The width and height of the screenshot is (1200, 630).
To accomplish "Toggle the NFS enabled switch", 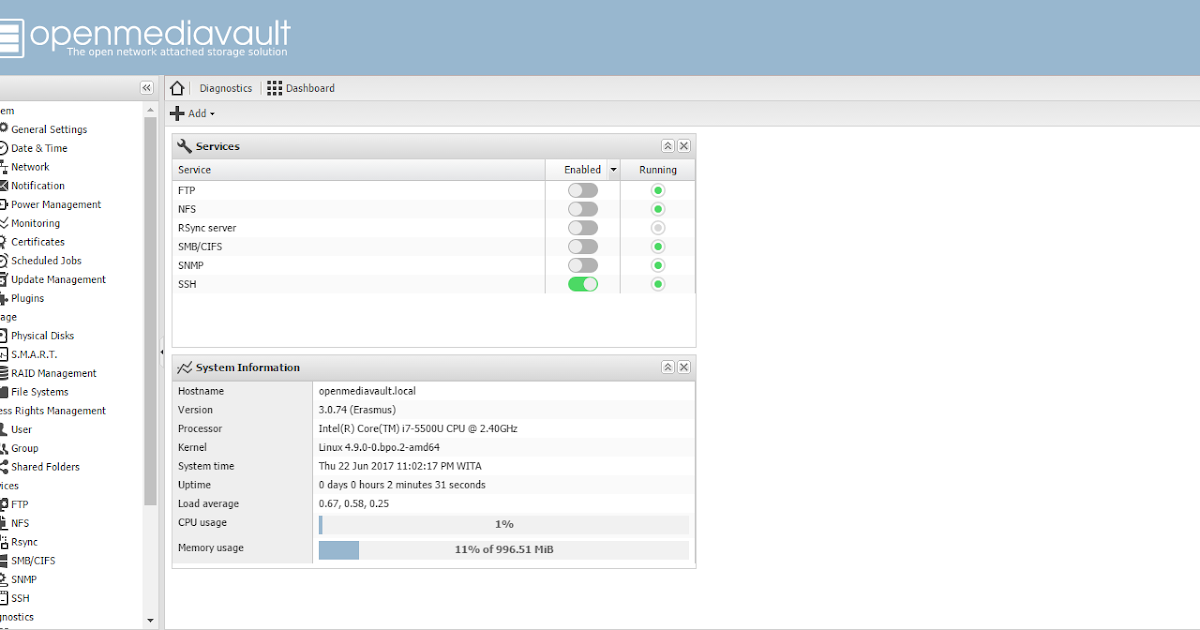I will point(583,209).
